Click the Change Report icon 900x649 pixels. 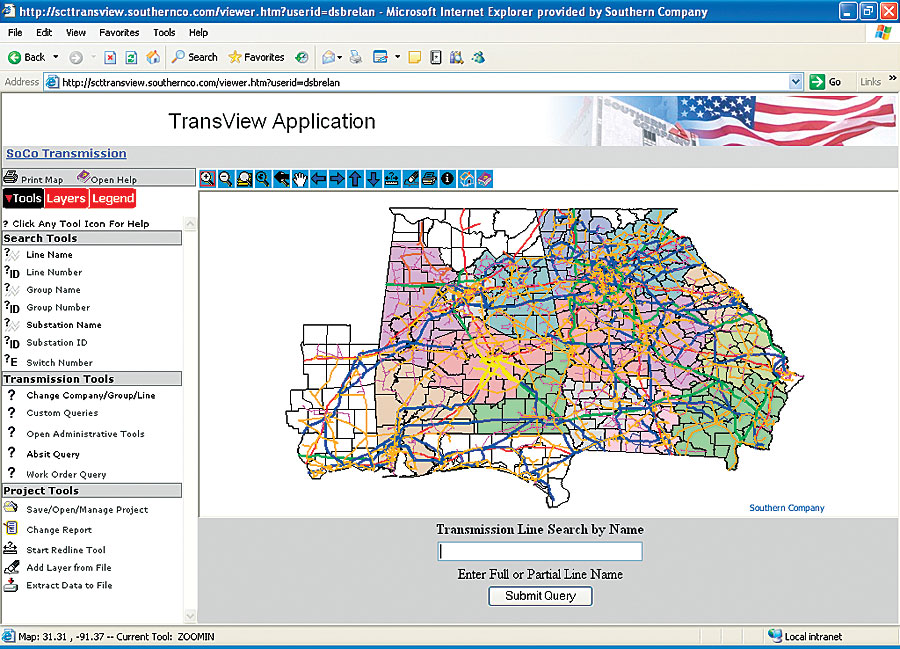(x=11, y=527)
